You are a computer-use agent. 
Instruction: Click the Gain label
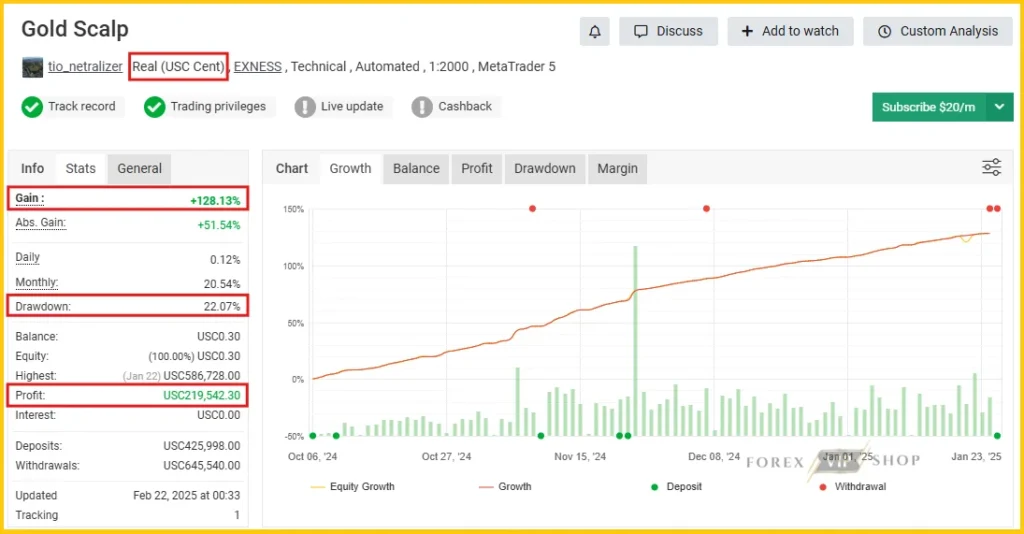(29, 198)
